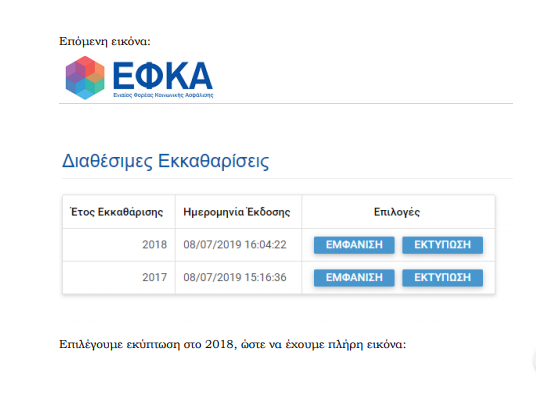The height and width of the screenshot is (404, 536).
Task: Click the Επιλογές column header
Action: pos(397,212)
